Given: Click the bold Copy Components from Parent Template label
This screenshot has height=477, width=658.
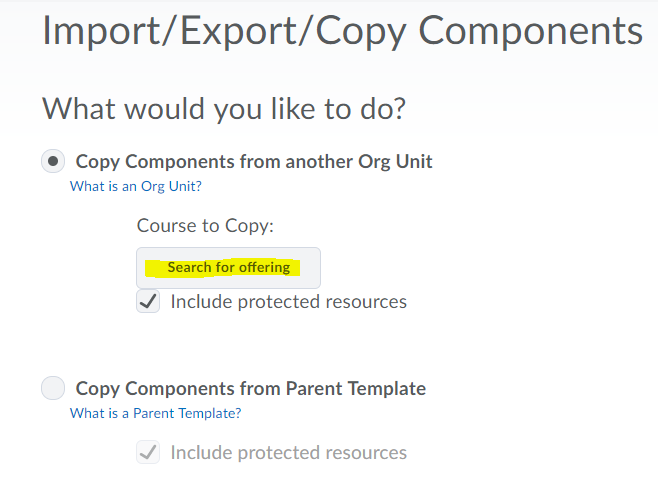Looking at the screenshot, I should pyautogui.click(x=251, y=388).
